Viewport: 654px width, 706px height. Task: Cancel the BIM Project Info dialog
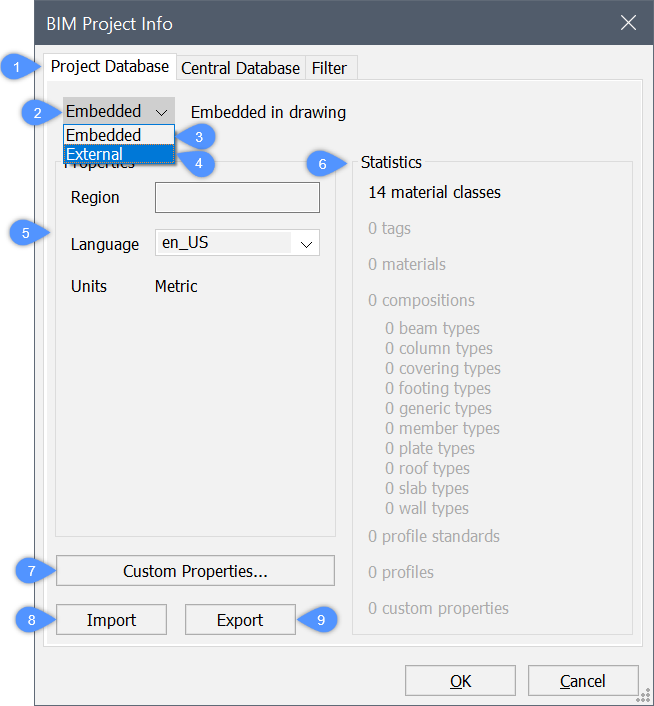coord(582,681)
